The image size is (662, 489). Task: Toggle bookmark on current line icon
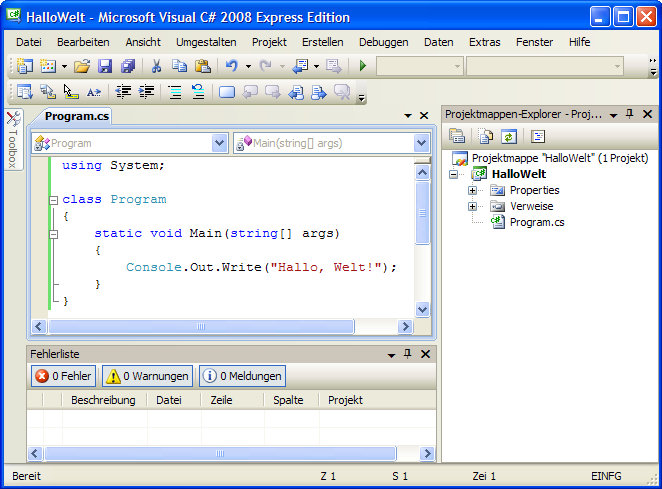227,92
